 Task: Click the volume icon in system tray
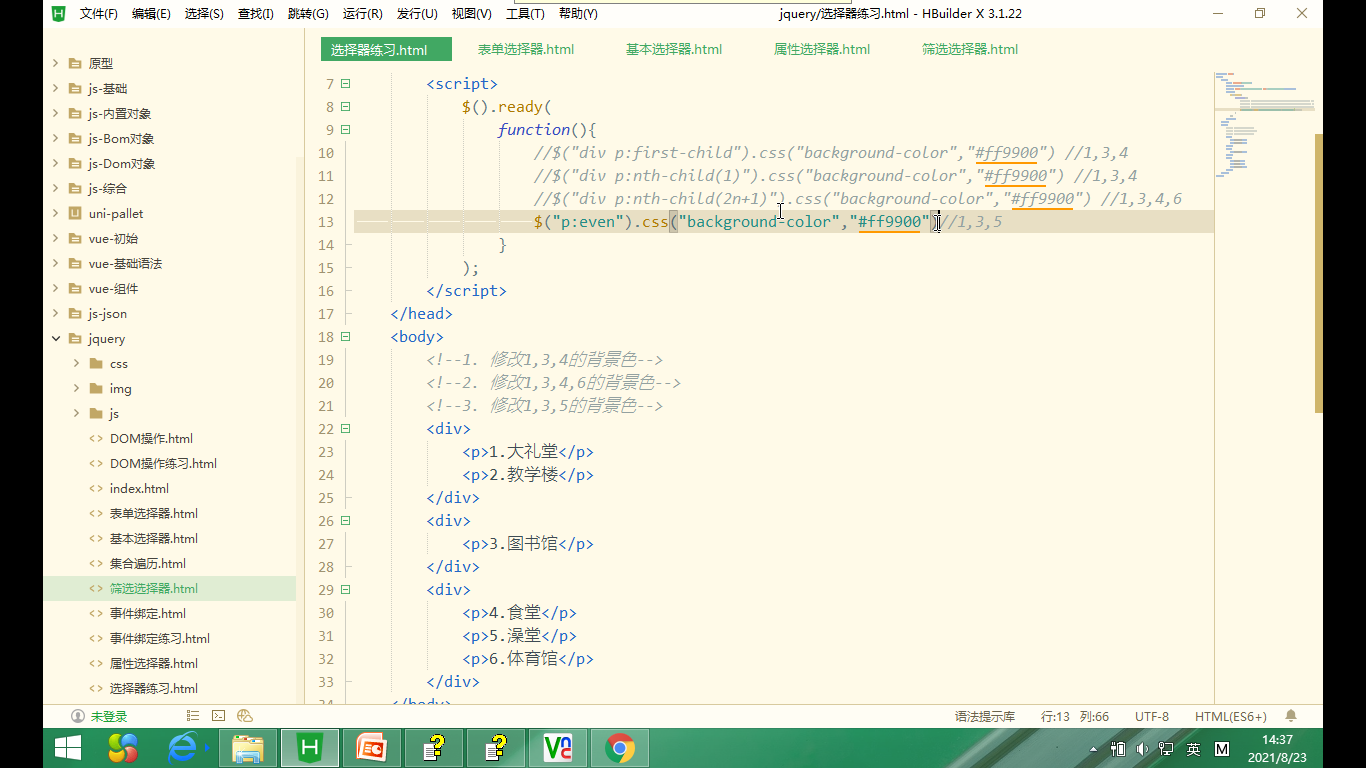click(1142, 748)
